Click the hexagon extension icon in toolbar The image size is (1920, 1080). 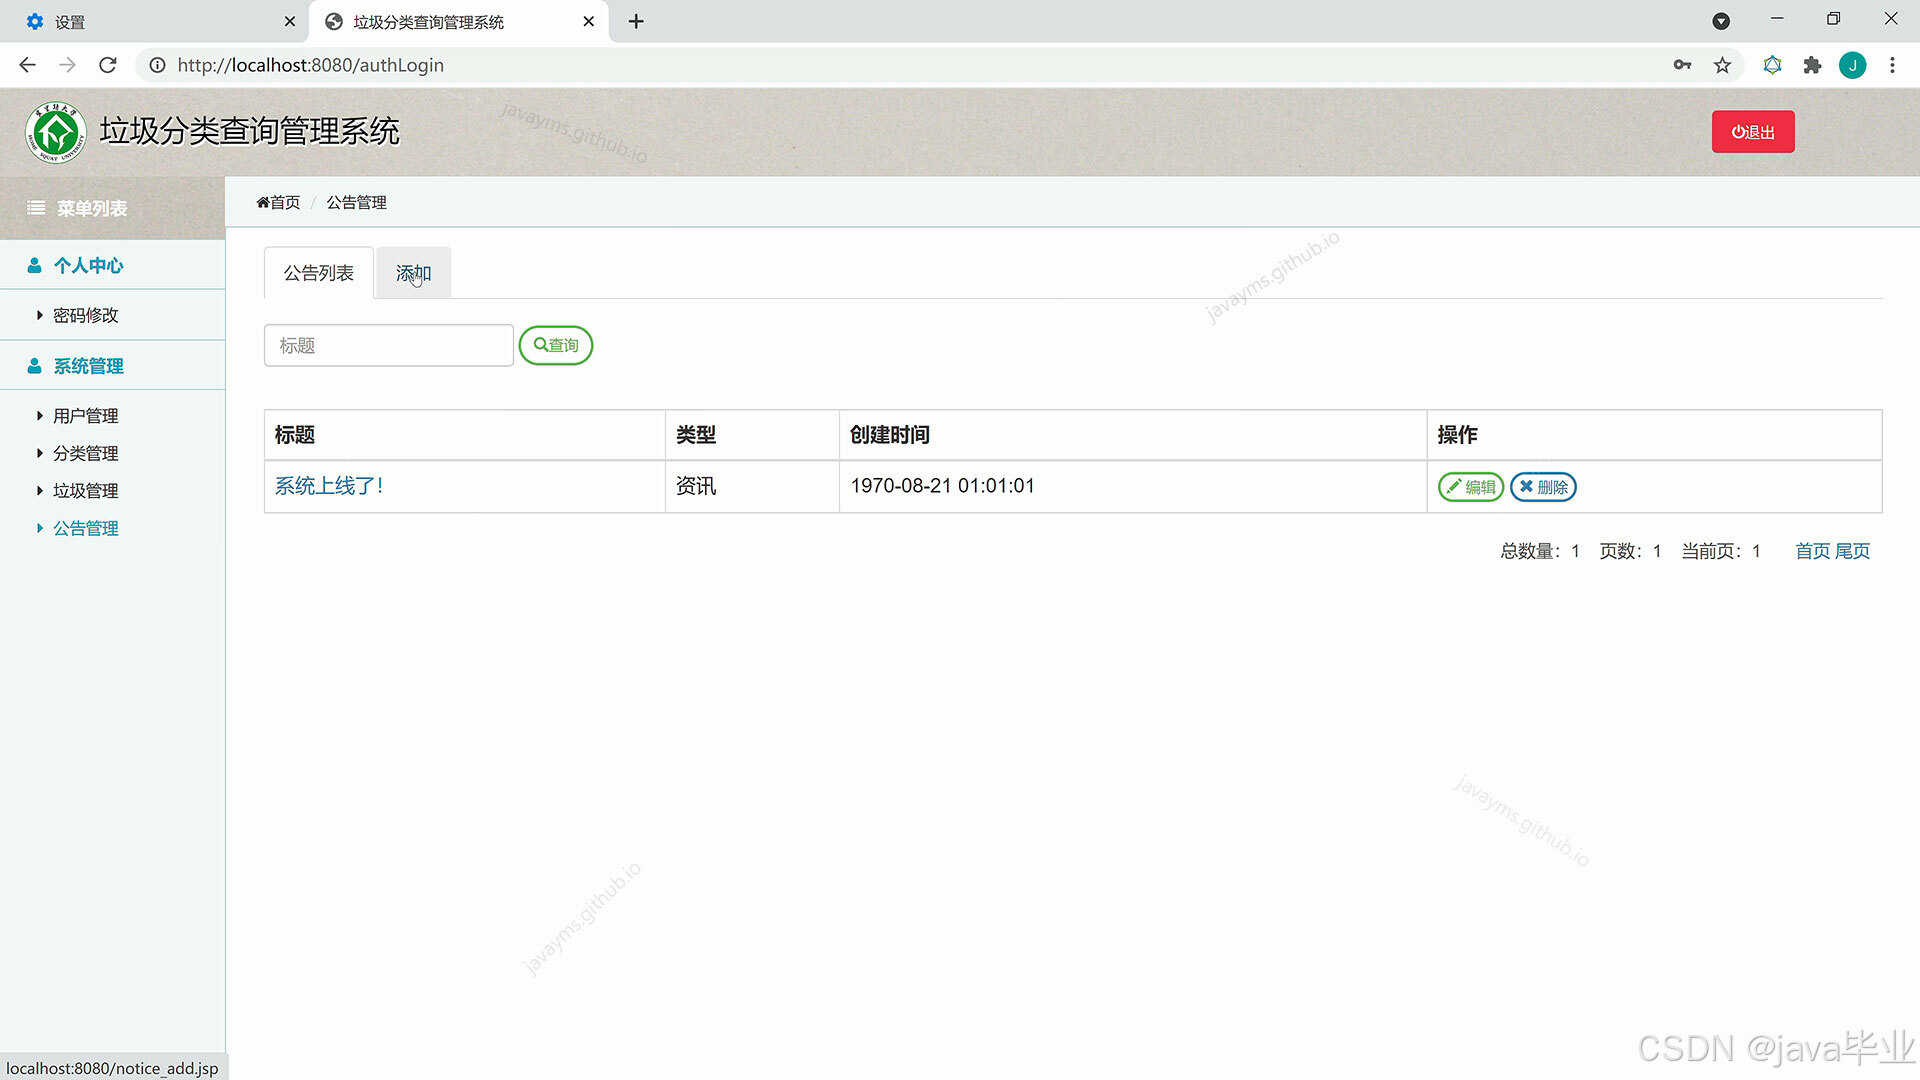pos(1772,65)
